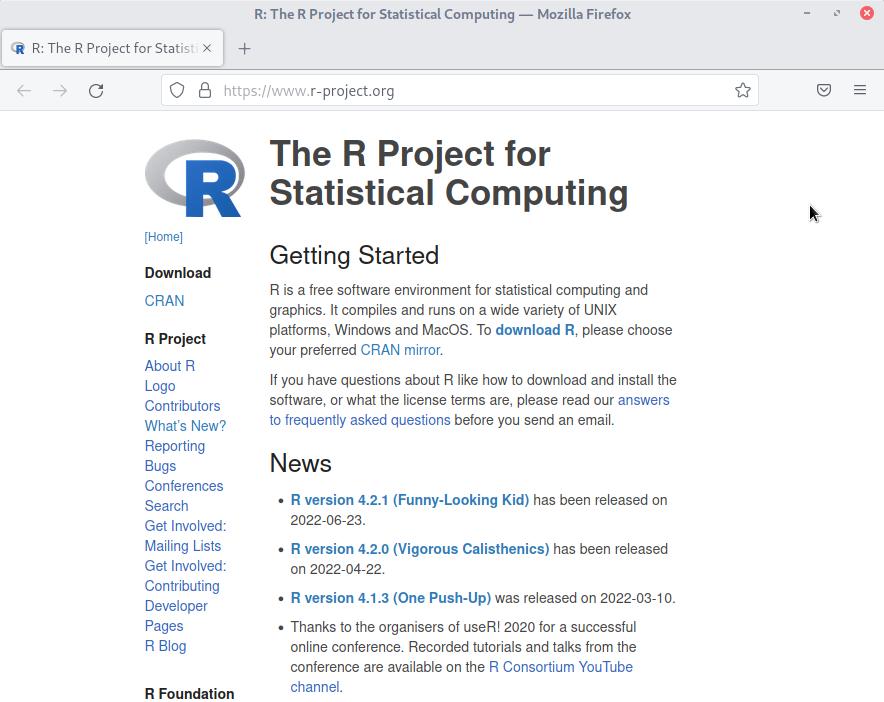Minimize the Firefox window

[807, 13]
